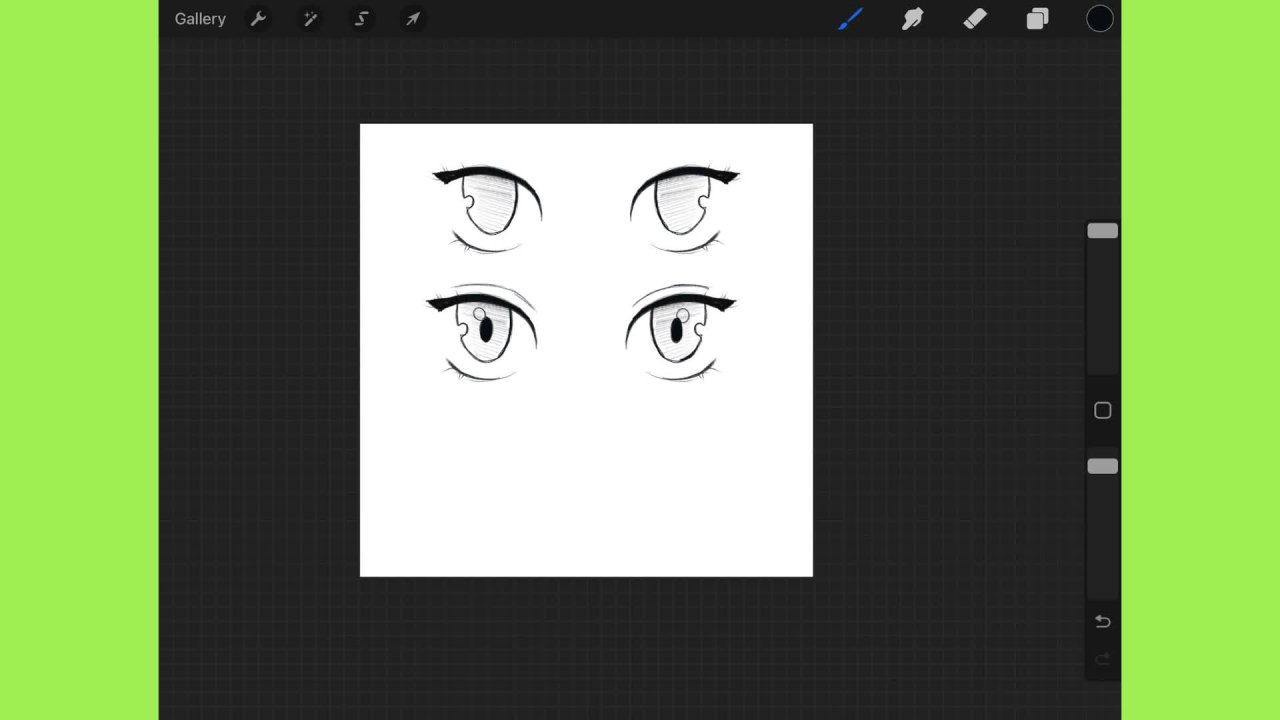Undo the last stroke

tap(1102, 622)
